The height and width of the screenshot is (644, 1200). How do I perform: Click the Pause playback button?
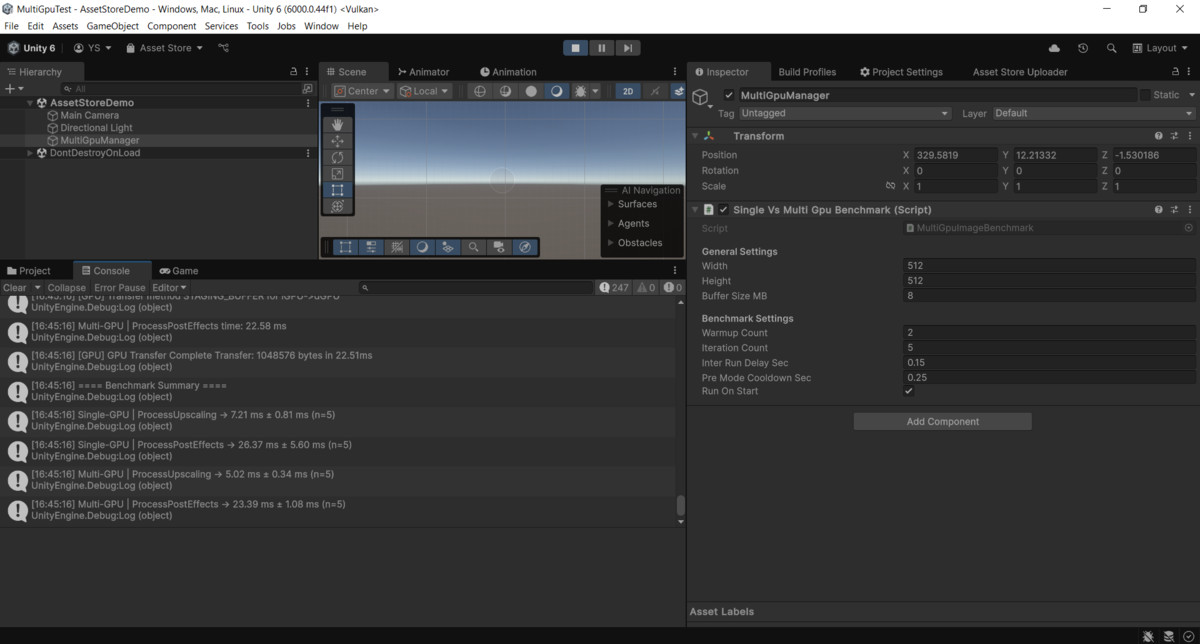pyautogui.click(x=601, y=48)
